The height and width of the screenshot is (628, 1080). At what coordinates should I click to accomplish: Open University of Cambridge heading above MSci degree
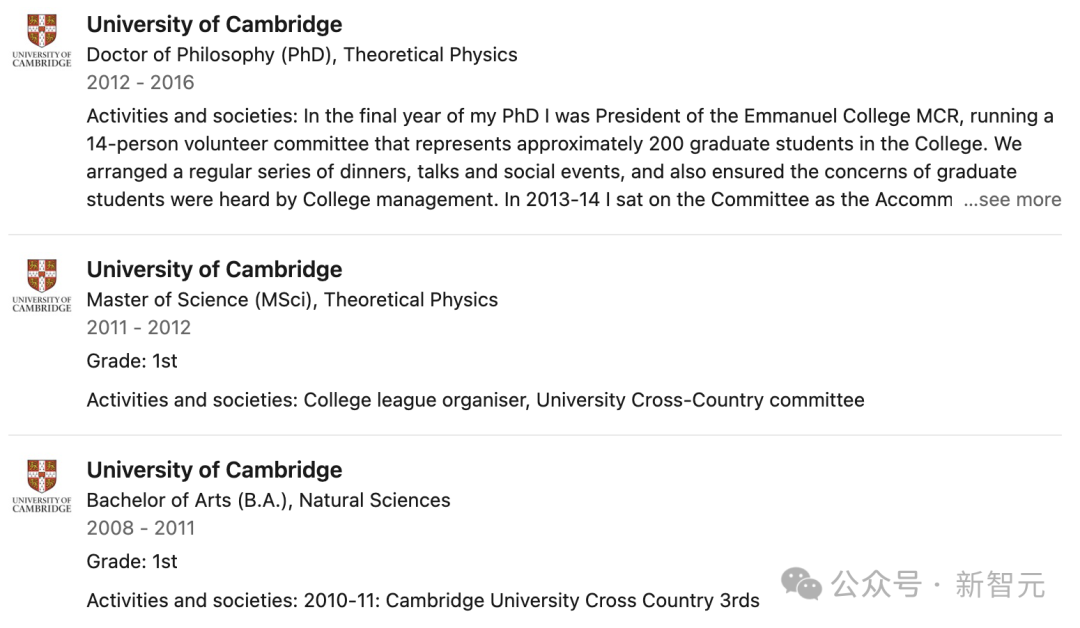coord(214,269)
